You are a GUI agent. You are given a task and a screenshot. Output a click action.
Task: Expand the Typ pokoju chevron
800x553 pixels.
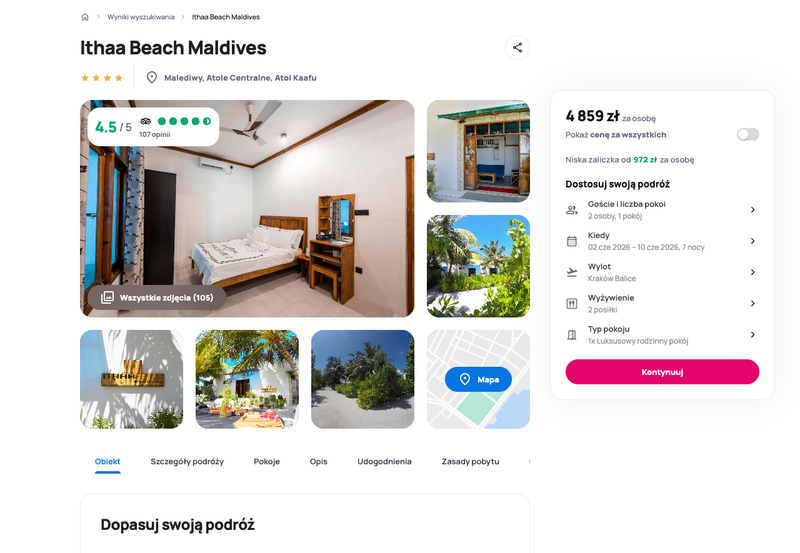pos(753,335)
